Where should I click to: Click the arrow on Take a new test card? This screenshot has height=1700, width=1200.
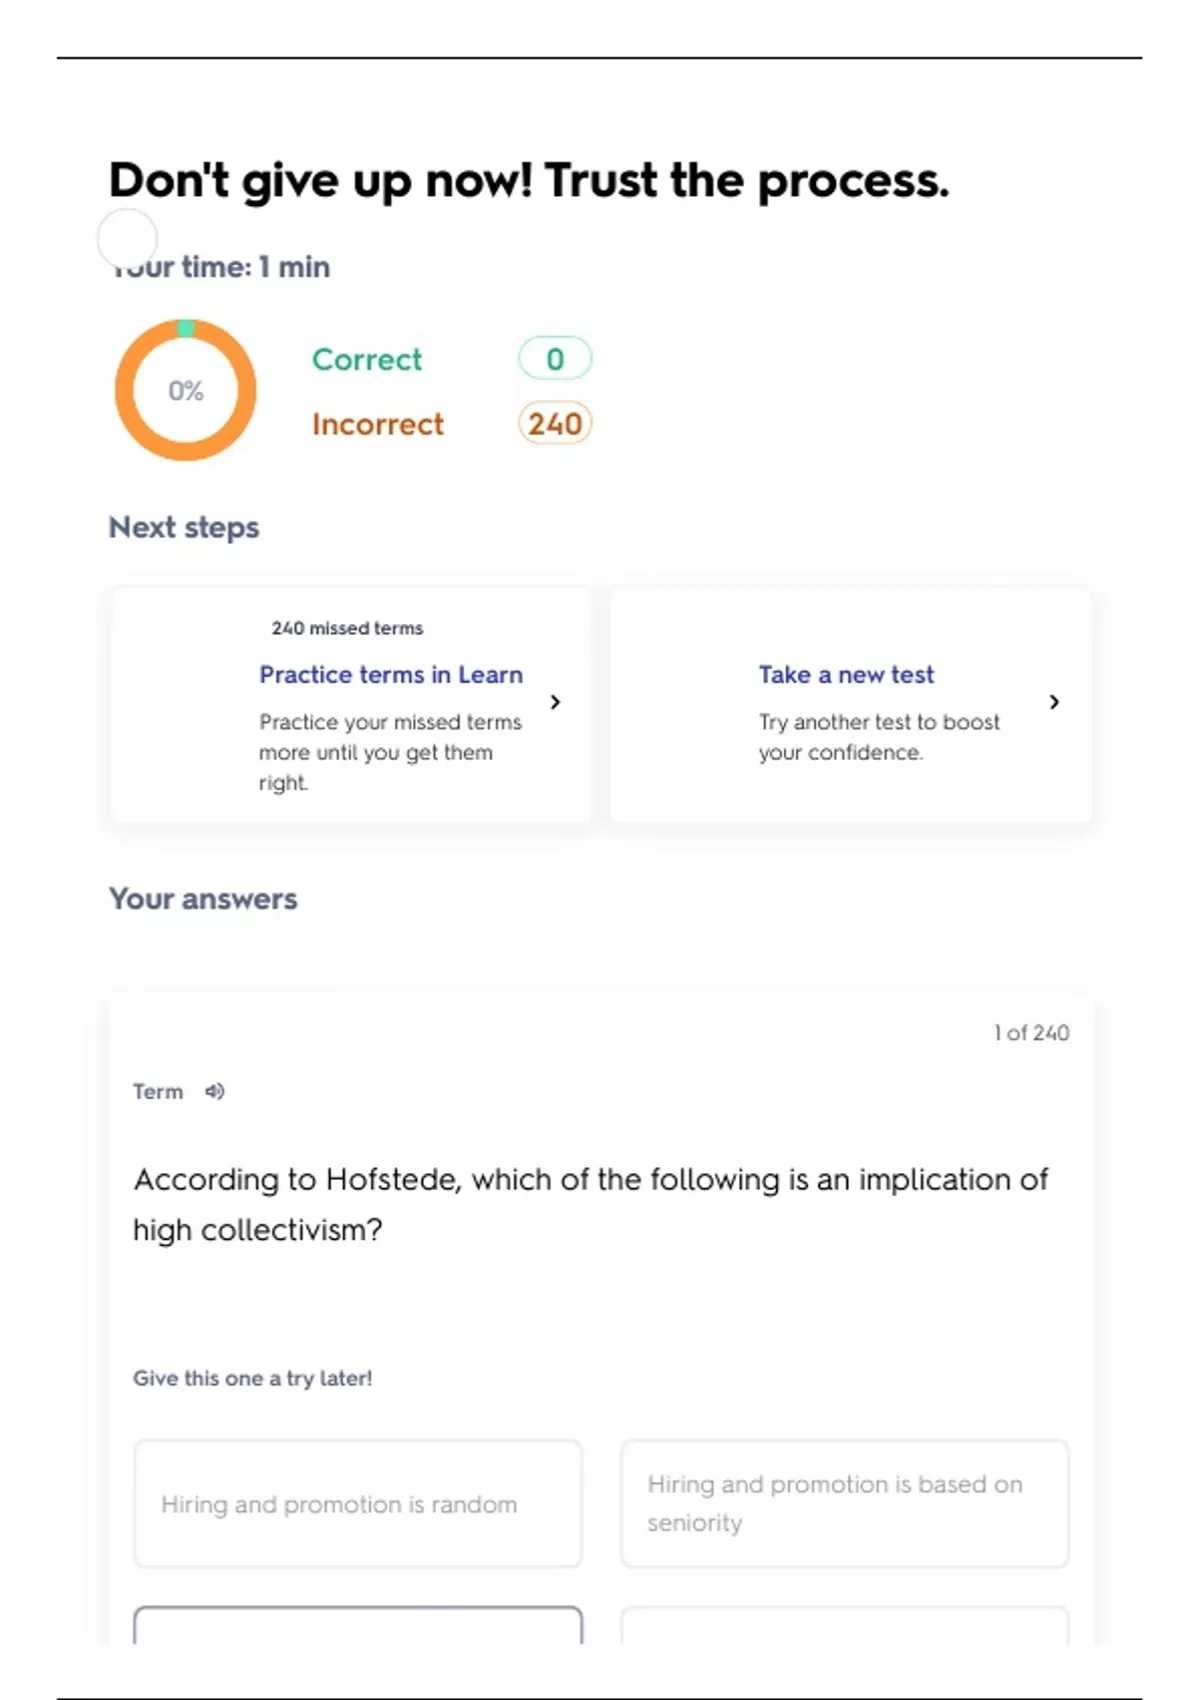pyautogui.click(x=1054, y=702)
